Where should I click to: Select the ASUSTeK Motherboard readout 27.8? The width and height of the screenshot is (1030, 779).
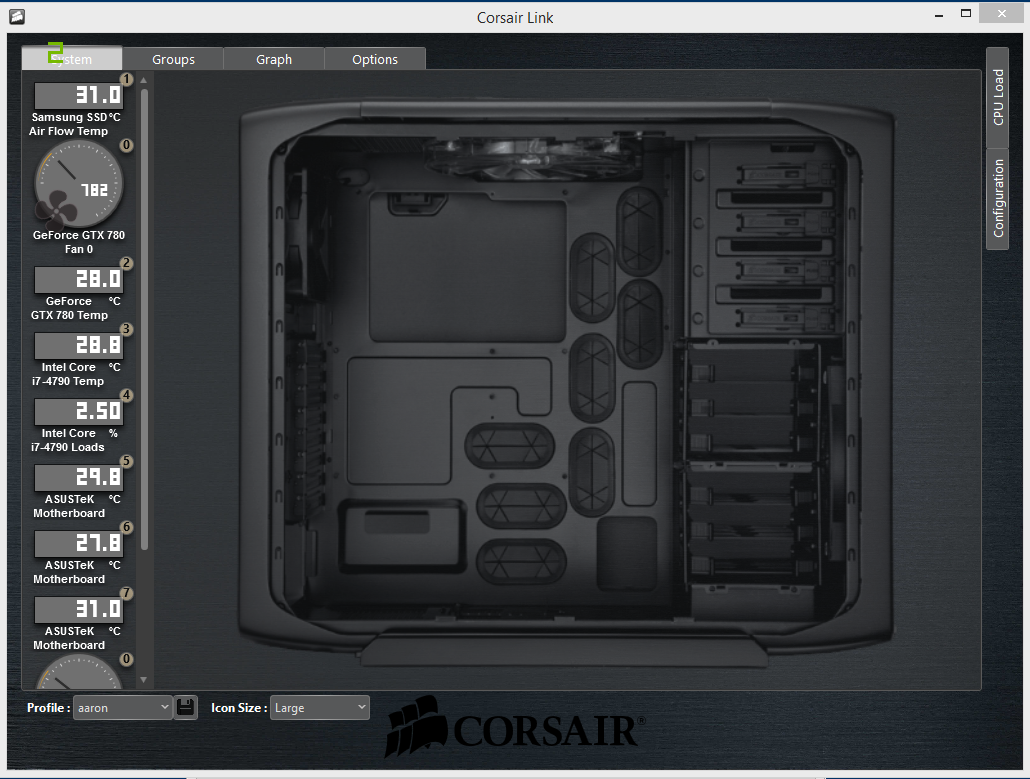point(78,543)
